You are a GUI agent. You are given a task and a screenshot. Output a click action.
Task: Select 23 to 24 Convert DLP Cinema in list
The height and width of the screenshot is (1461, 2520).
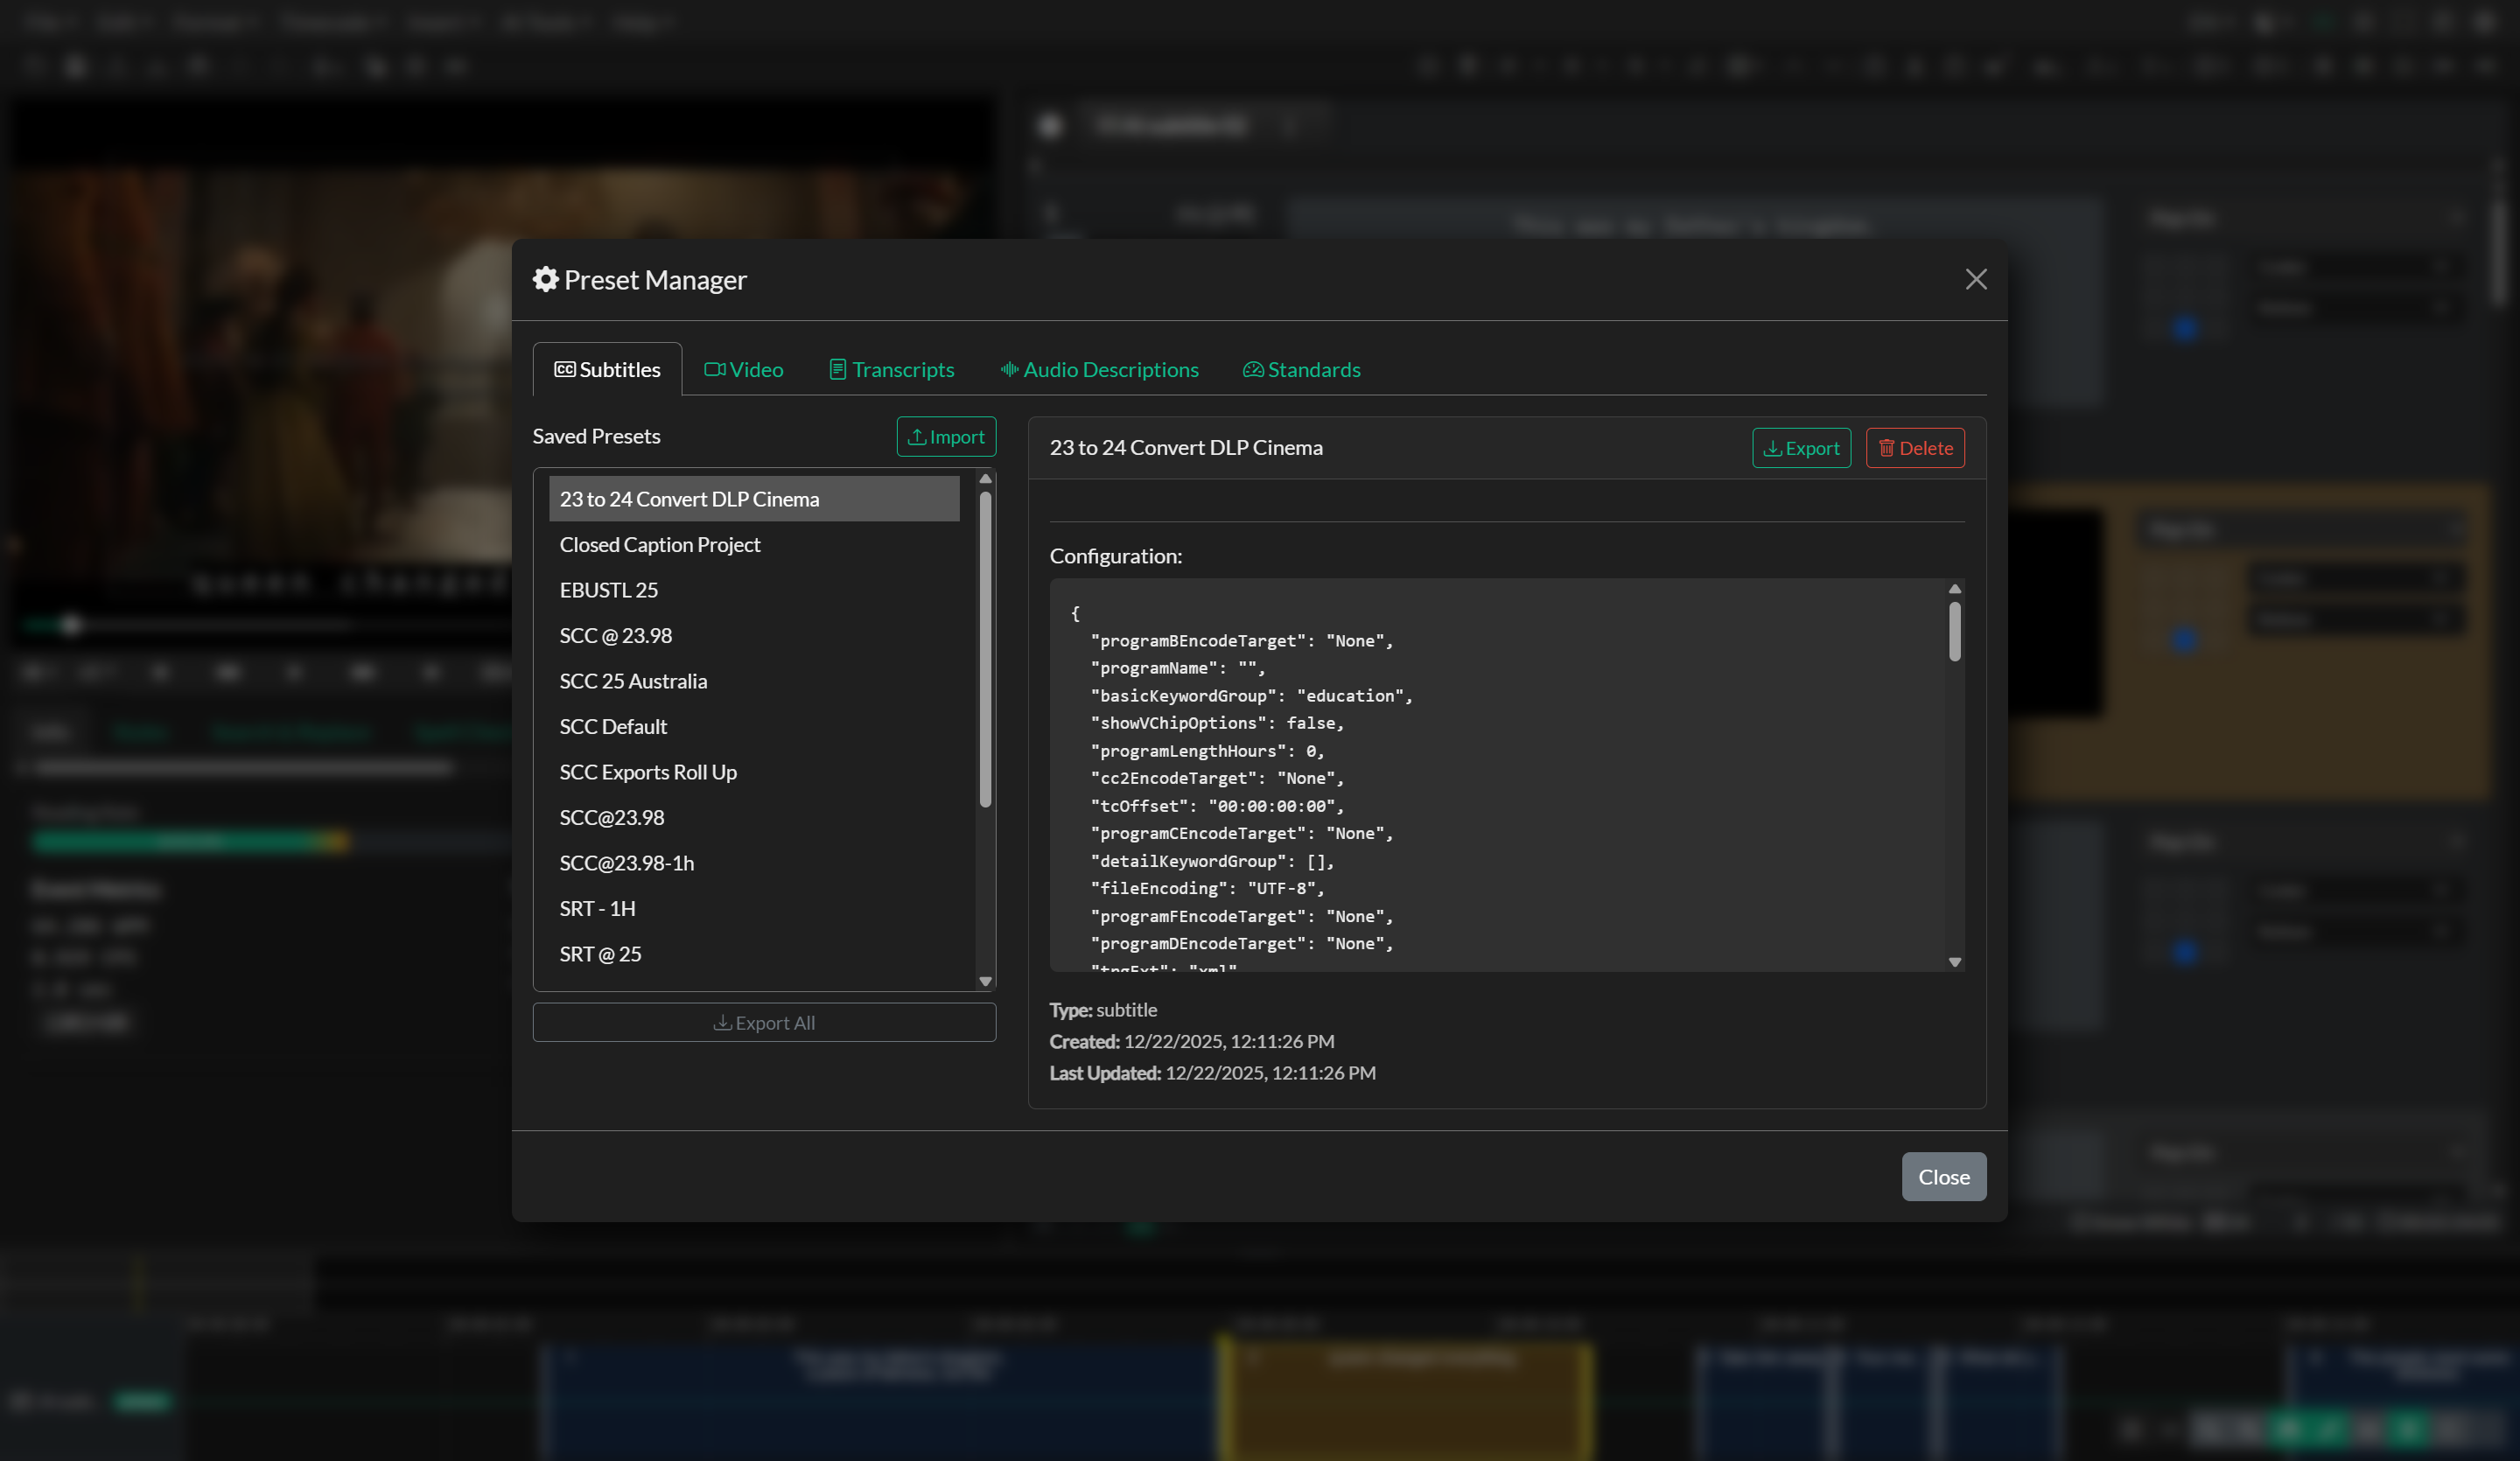(x=754, y=499)
